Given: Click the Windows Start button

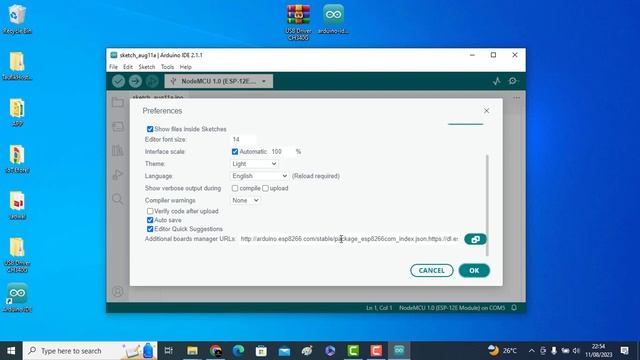Looking at the screenshot, I should click(x=11, y=351).
